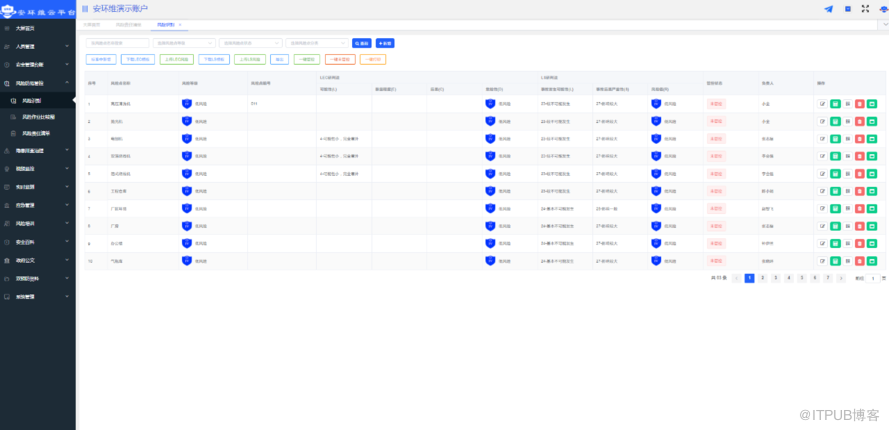The image size is (889, 430).
Task: Click the risk point name search field
Action: (x=118, y=43)
